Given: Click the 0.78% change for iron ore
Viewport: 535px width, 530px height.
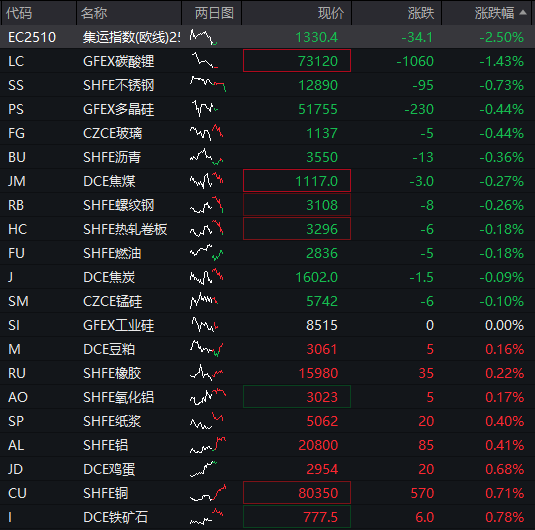Looking at the screenshot, I should [504, 517].
